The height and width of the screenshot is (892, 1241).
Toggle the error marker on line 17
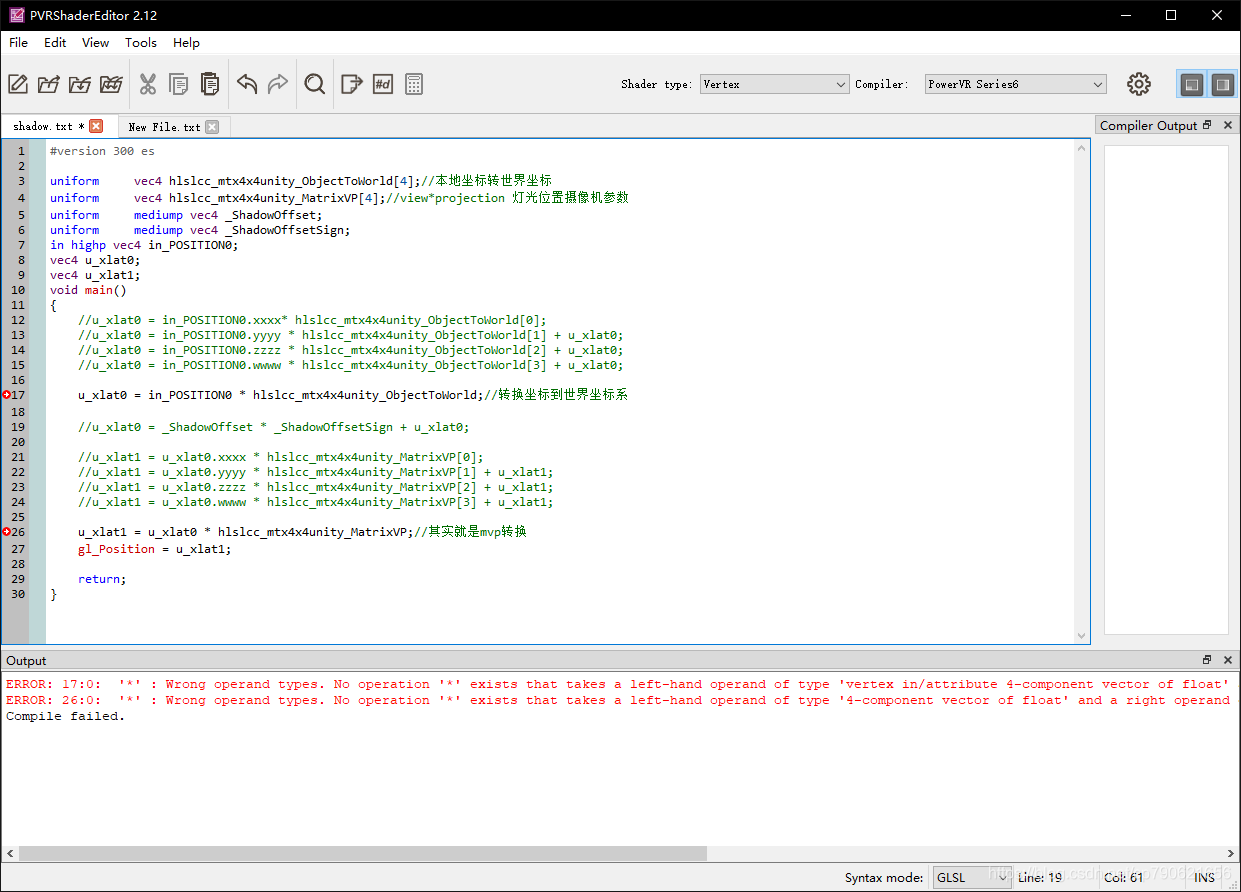pyautogui.click(x=6, y=394)
